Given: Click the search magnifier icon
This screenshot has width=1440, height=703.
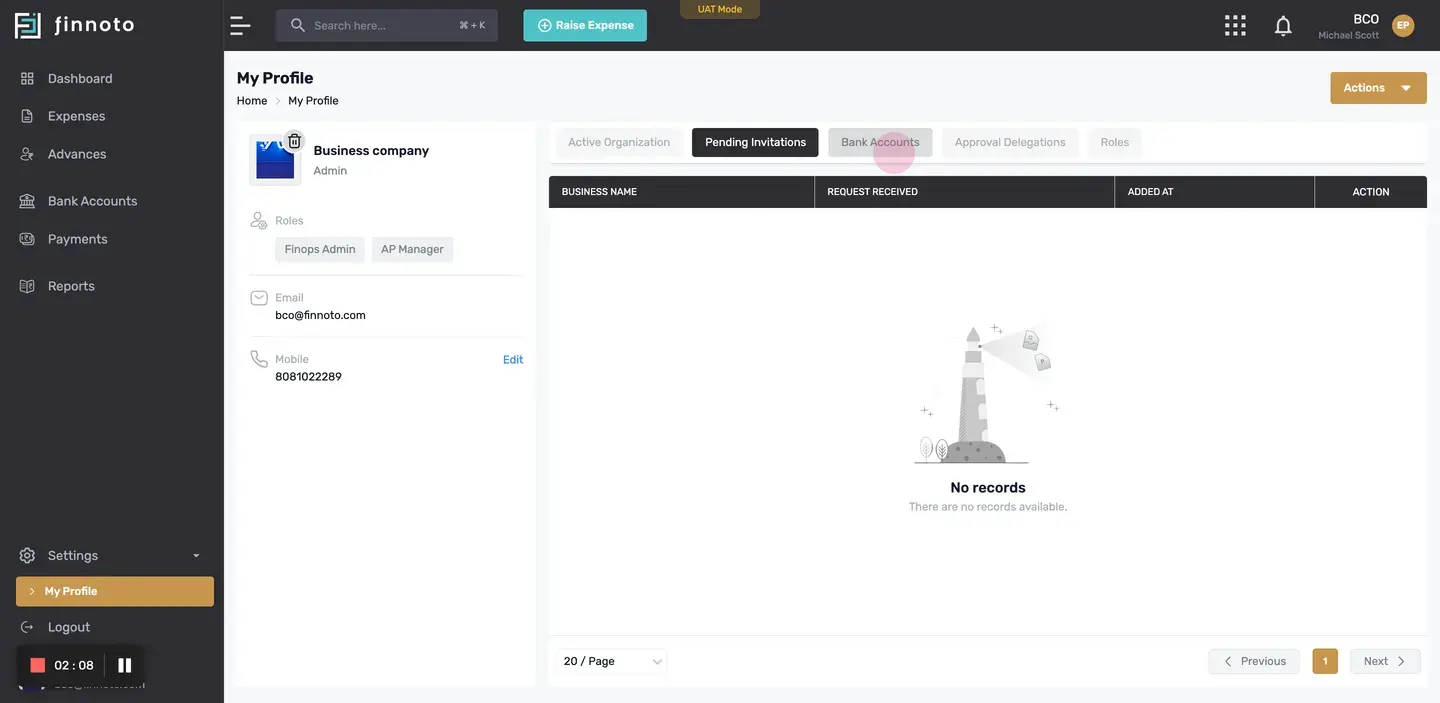Looking at the screenshot, I should pos(298,25).
